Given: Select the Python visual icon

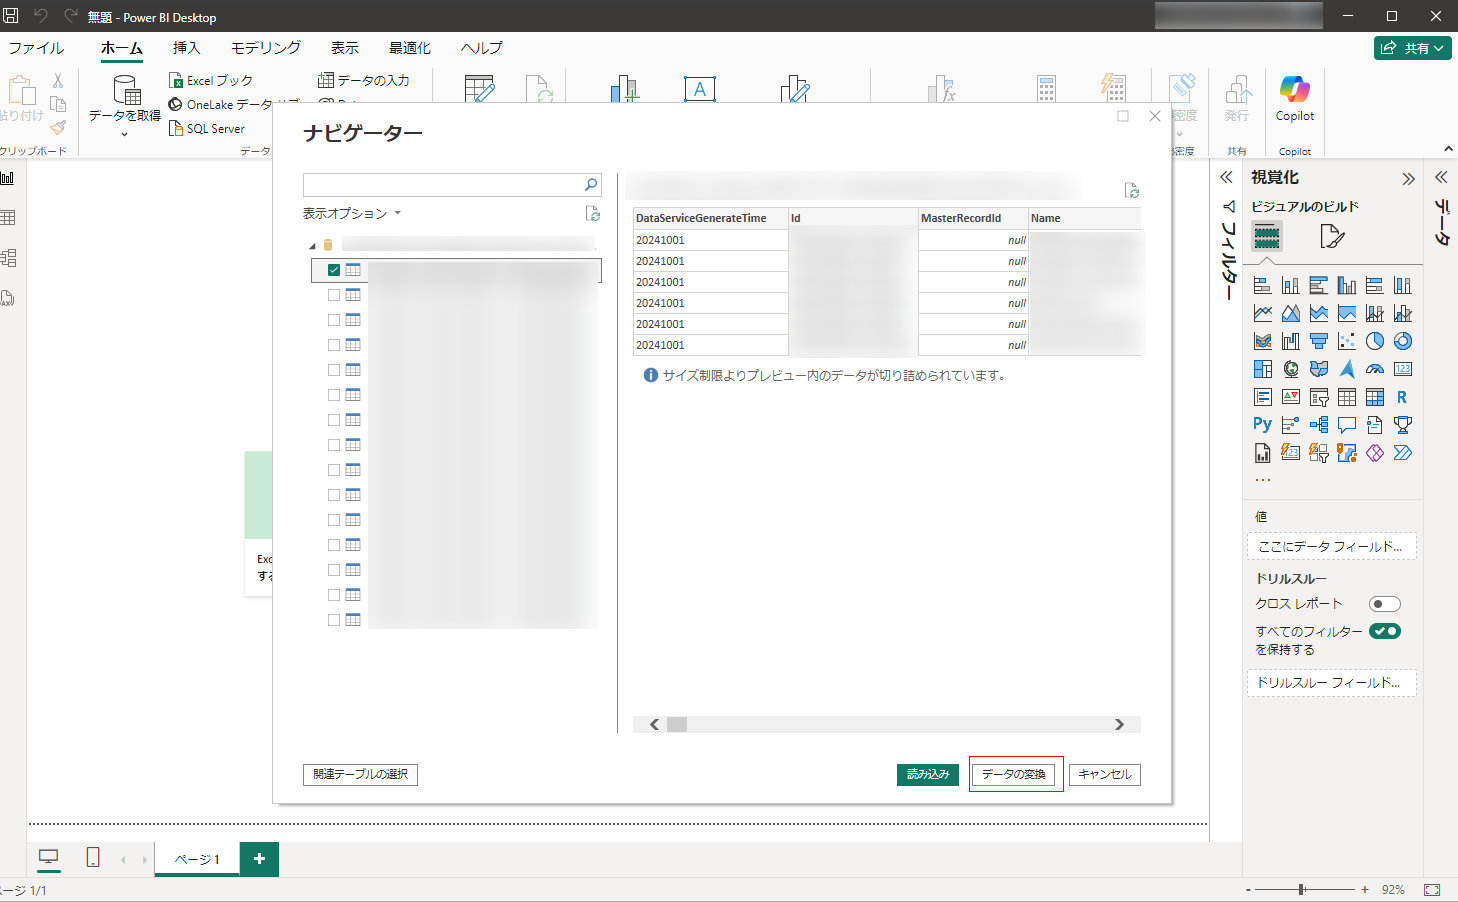Looking at the screenshot, I should click(1263, 424).
